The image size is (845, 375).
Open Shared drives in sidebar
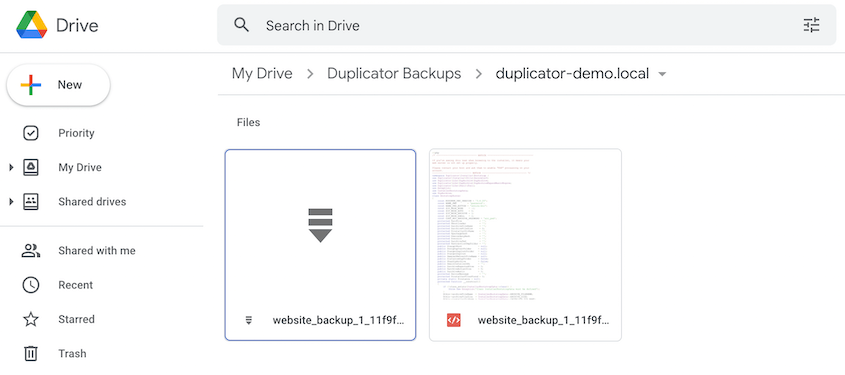(92, 202)
